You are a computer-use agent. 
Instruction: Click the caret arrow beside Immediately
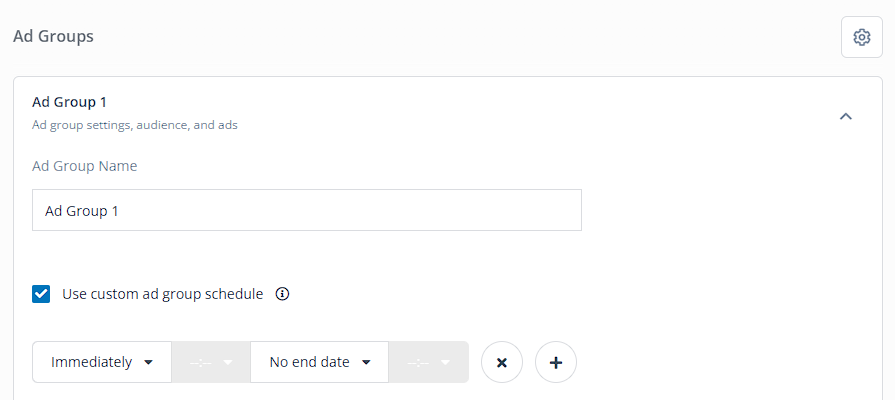pos(148,362)
